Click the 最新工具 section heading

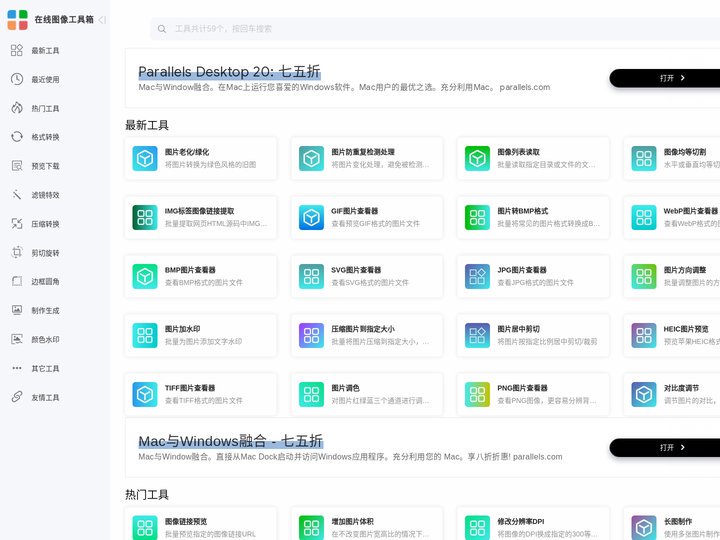(147, 125)
